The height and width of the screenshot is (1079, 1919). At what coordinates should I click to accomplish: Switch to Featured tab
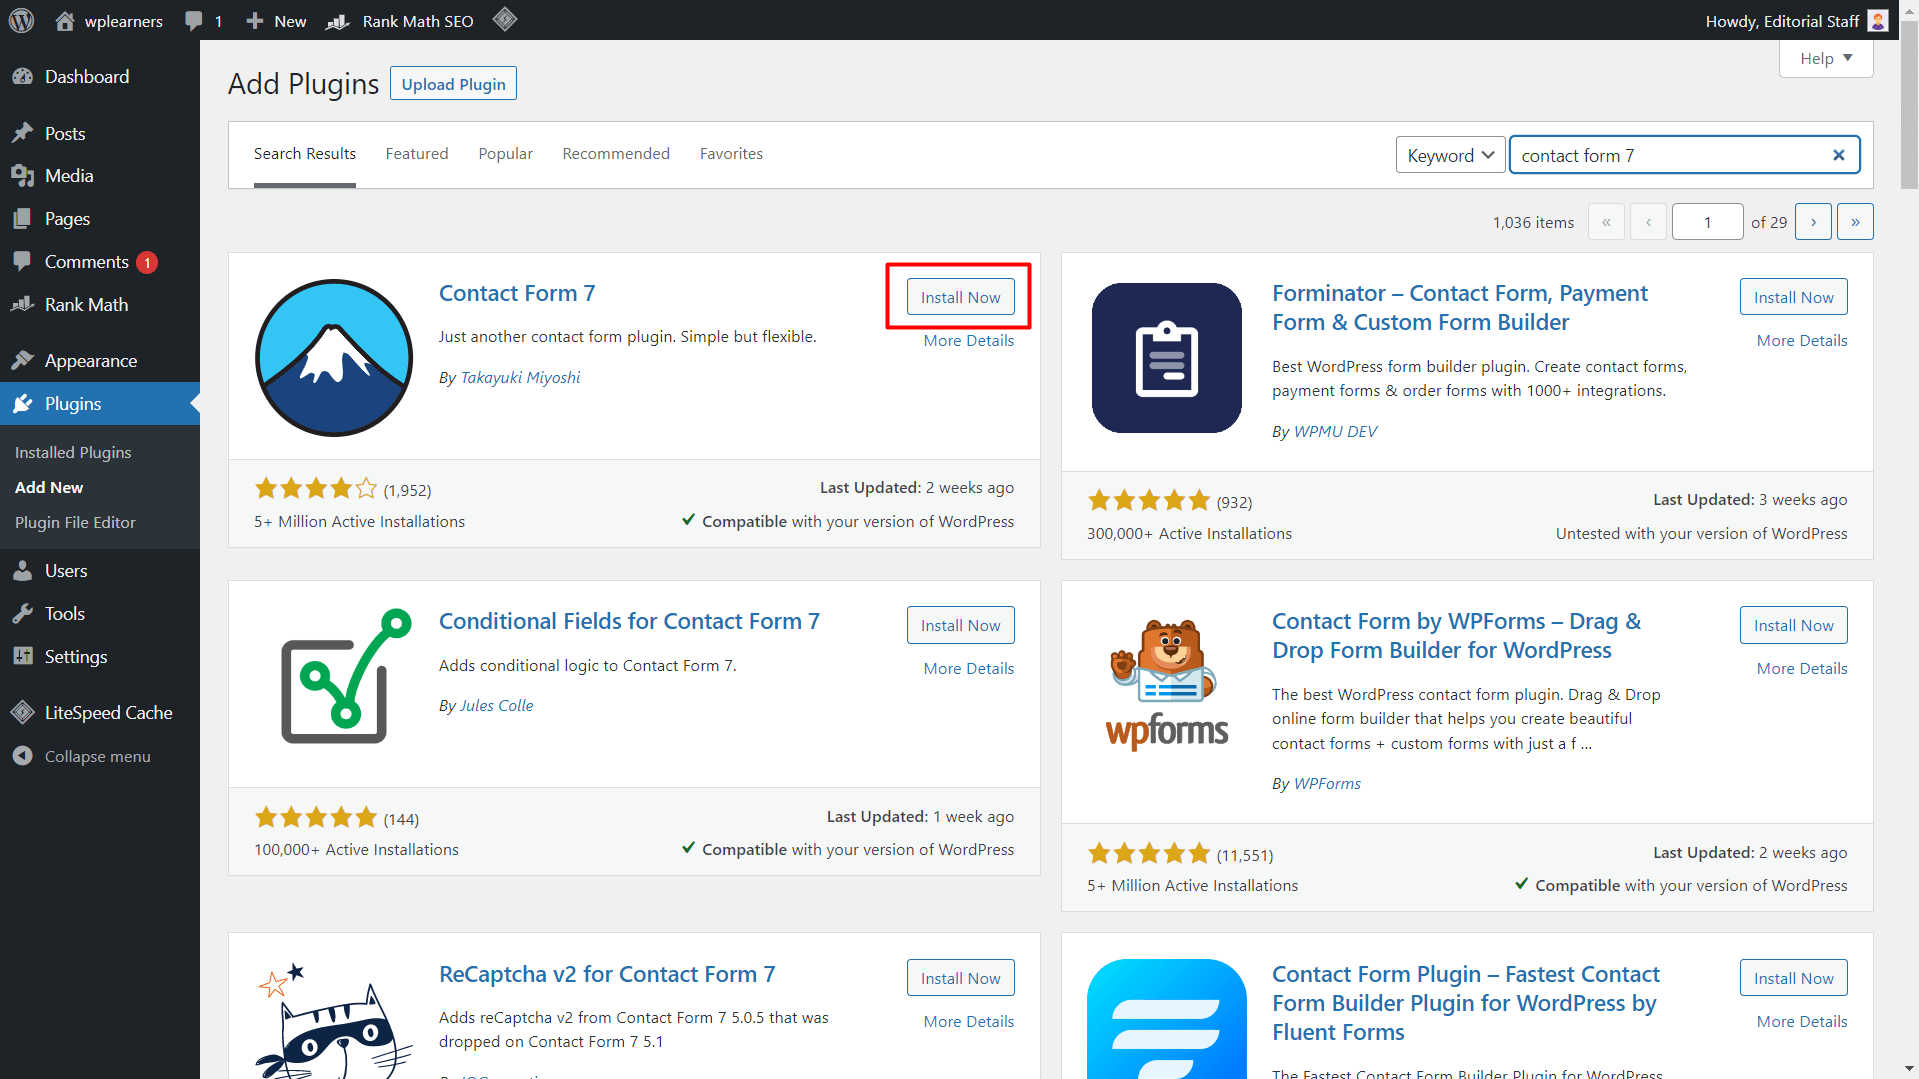click(417, 154)
